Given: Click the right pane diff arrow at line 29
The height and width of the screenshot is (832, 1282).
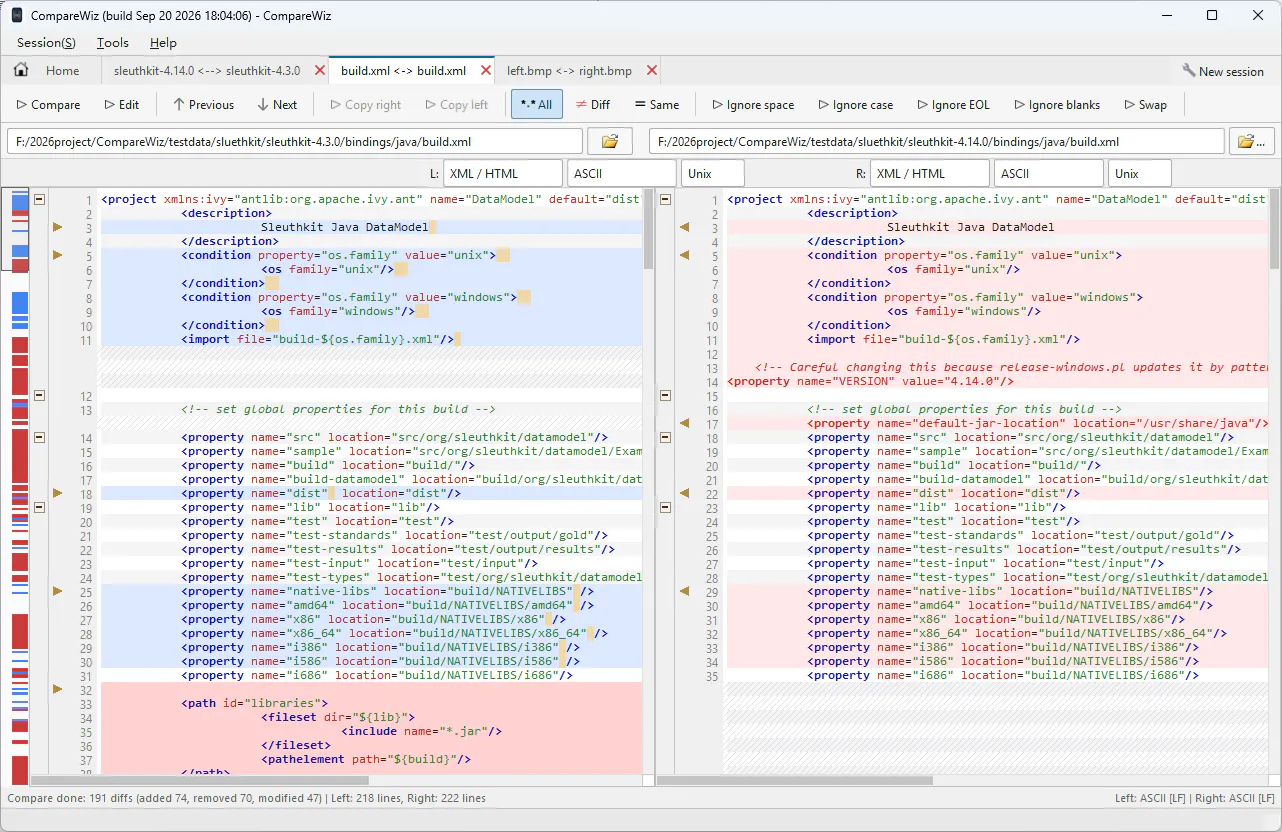Looking at the screenshot, I should [x=685, y=592].
